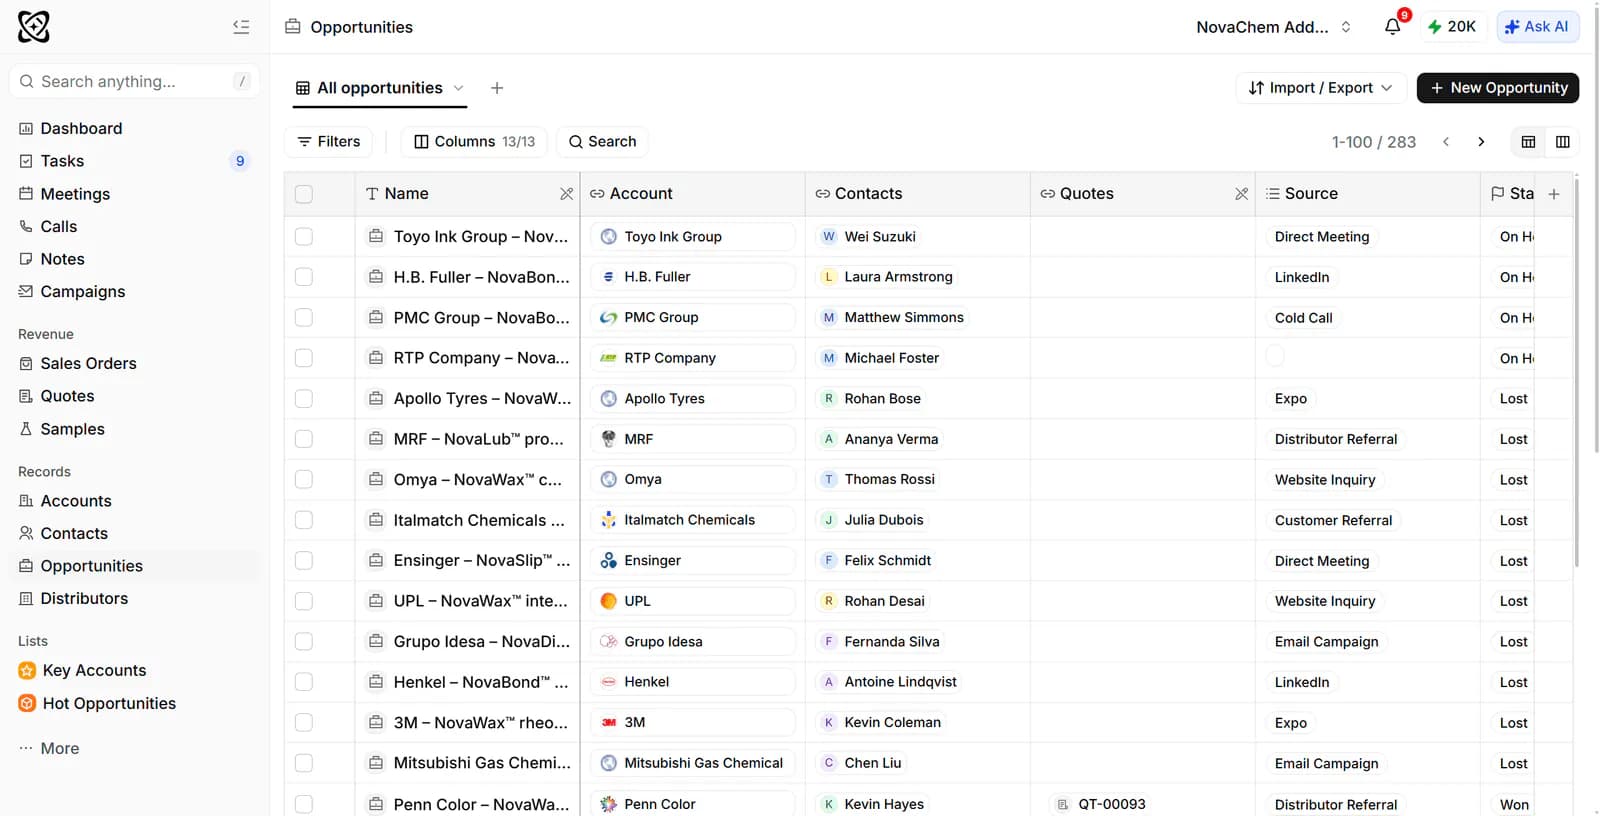
Task: Click the Key Accounts list icon
Action: 28,670
